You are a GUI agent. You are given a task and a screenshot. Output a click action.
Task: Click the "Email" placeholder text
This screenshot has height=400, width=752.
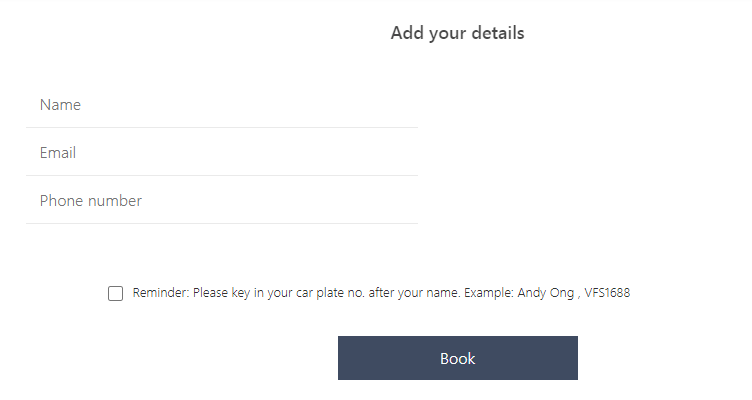point(58,153)
